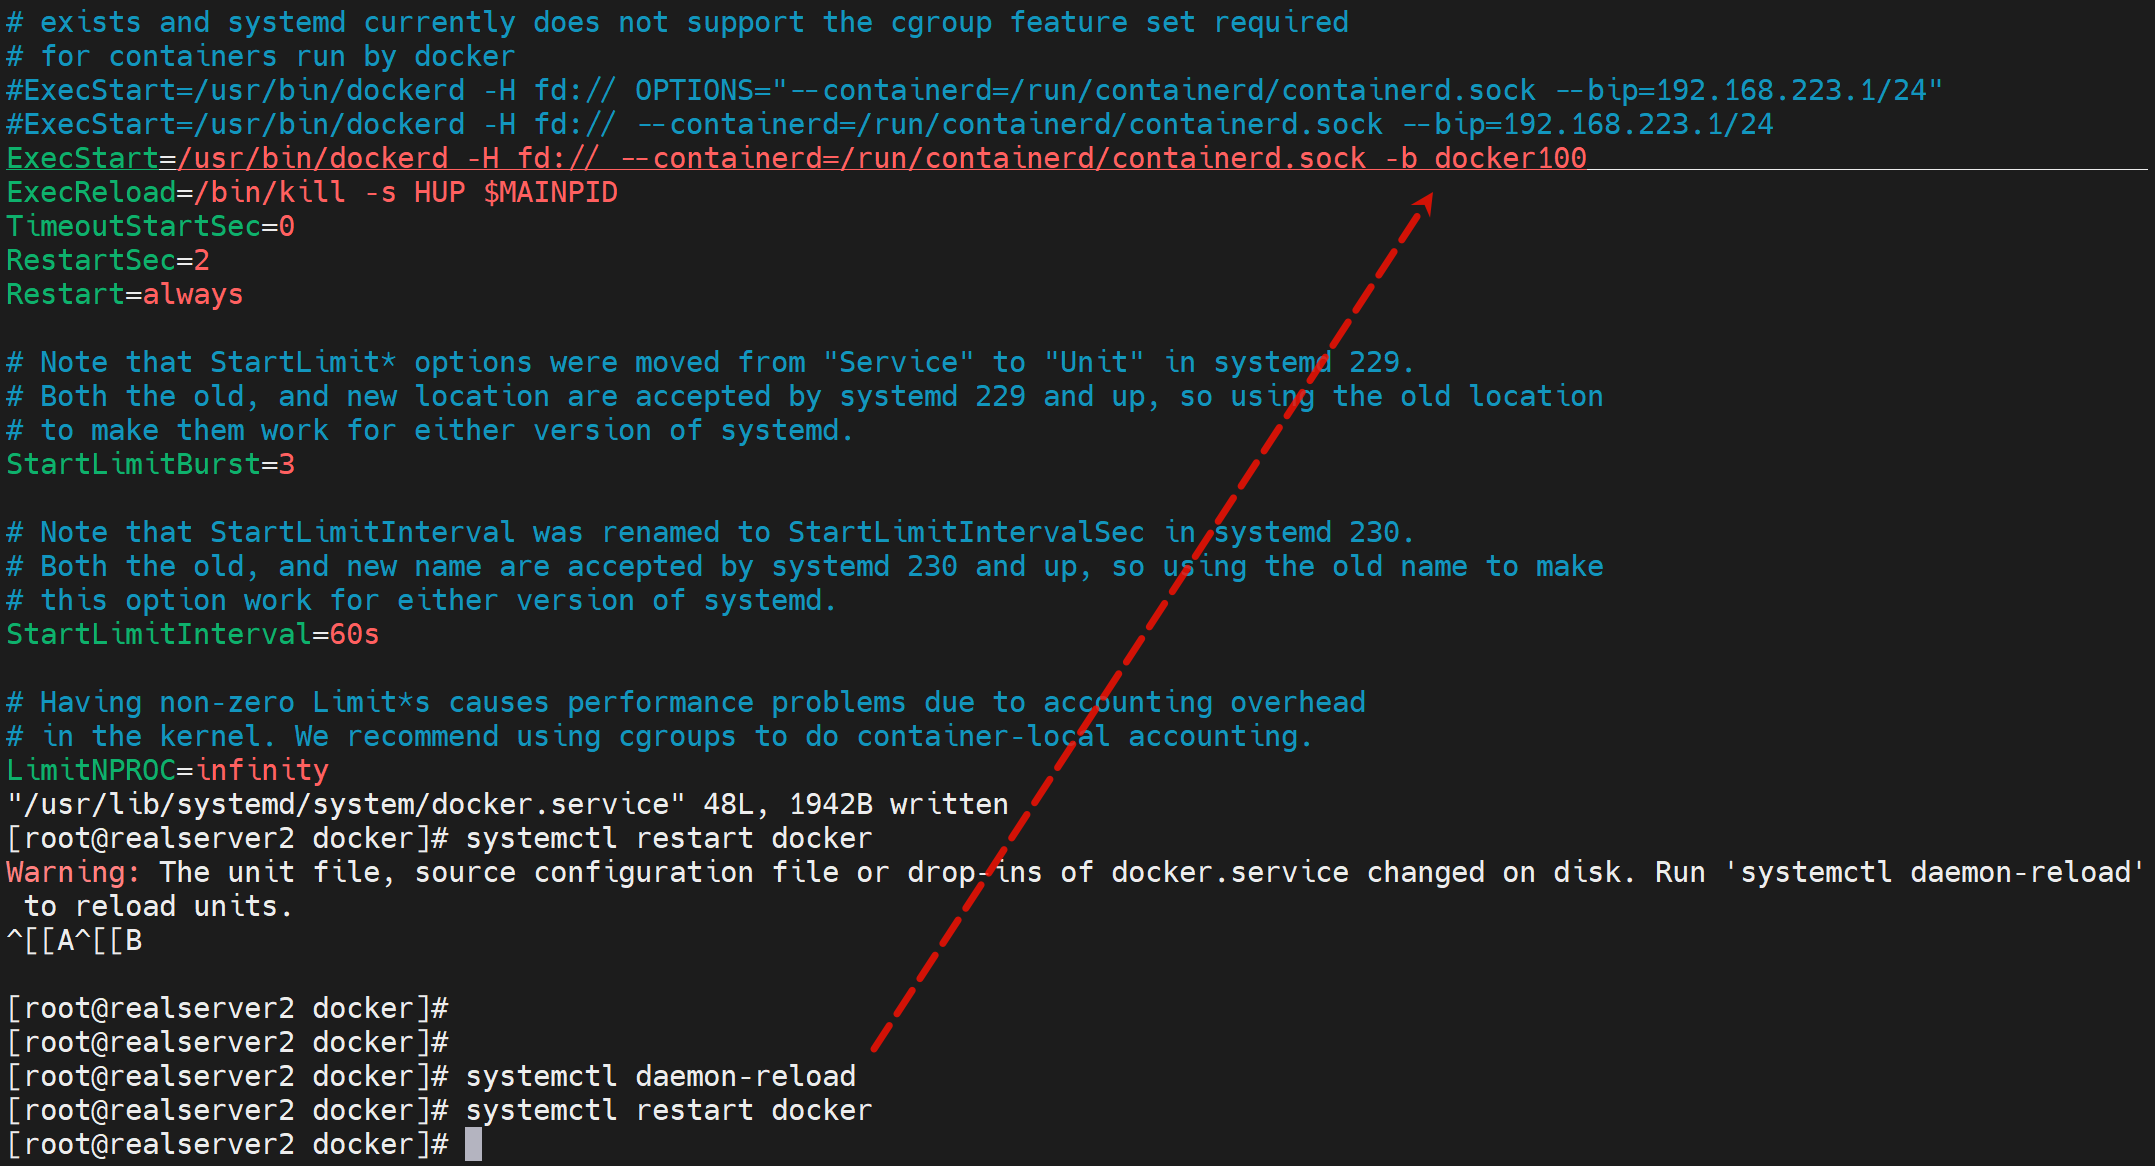Click the '^[[A^[[B' escape sequence text

point(74,940)
